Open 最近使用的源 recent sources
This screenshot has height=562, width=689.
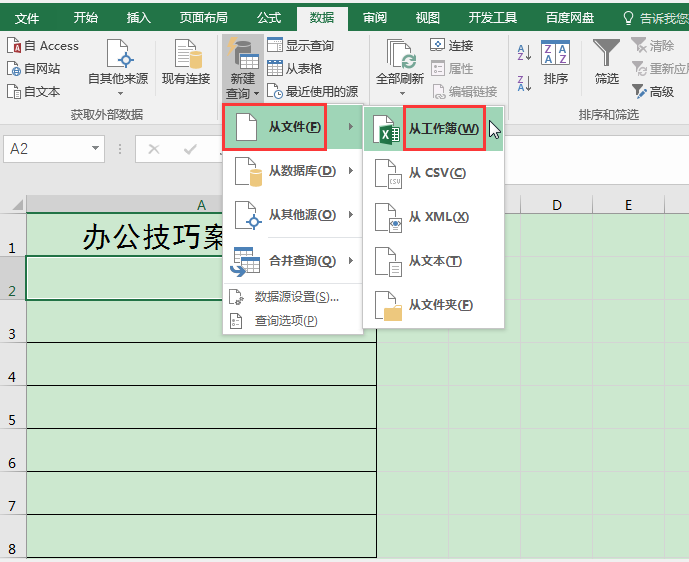pos(312,91)
